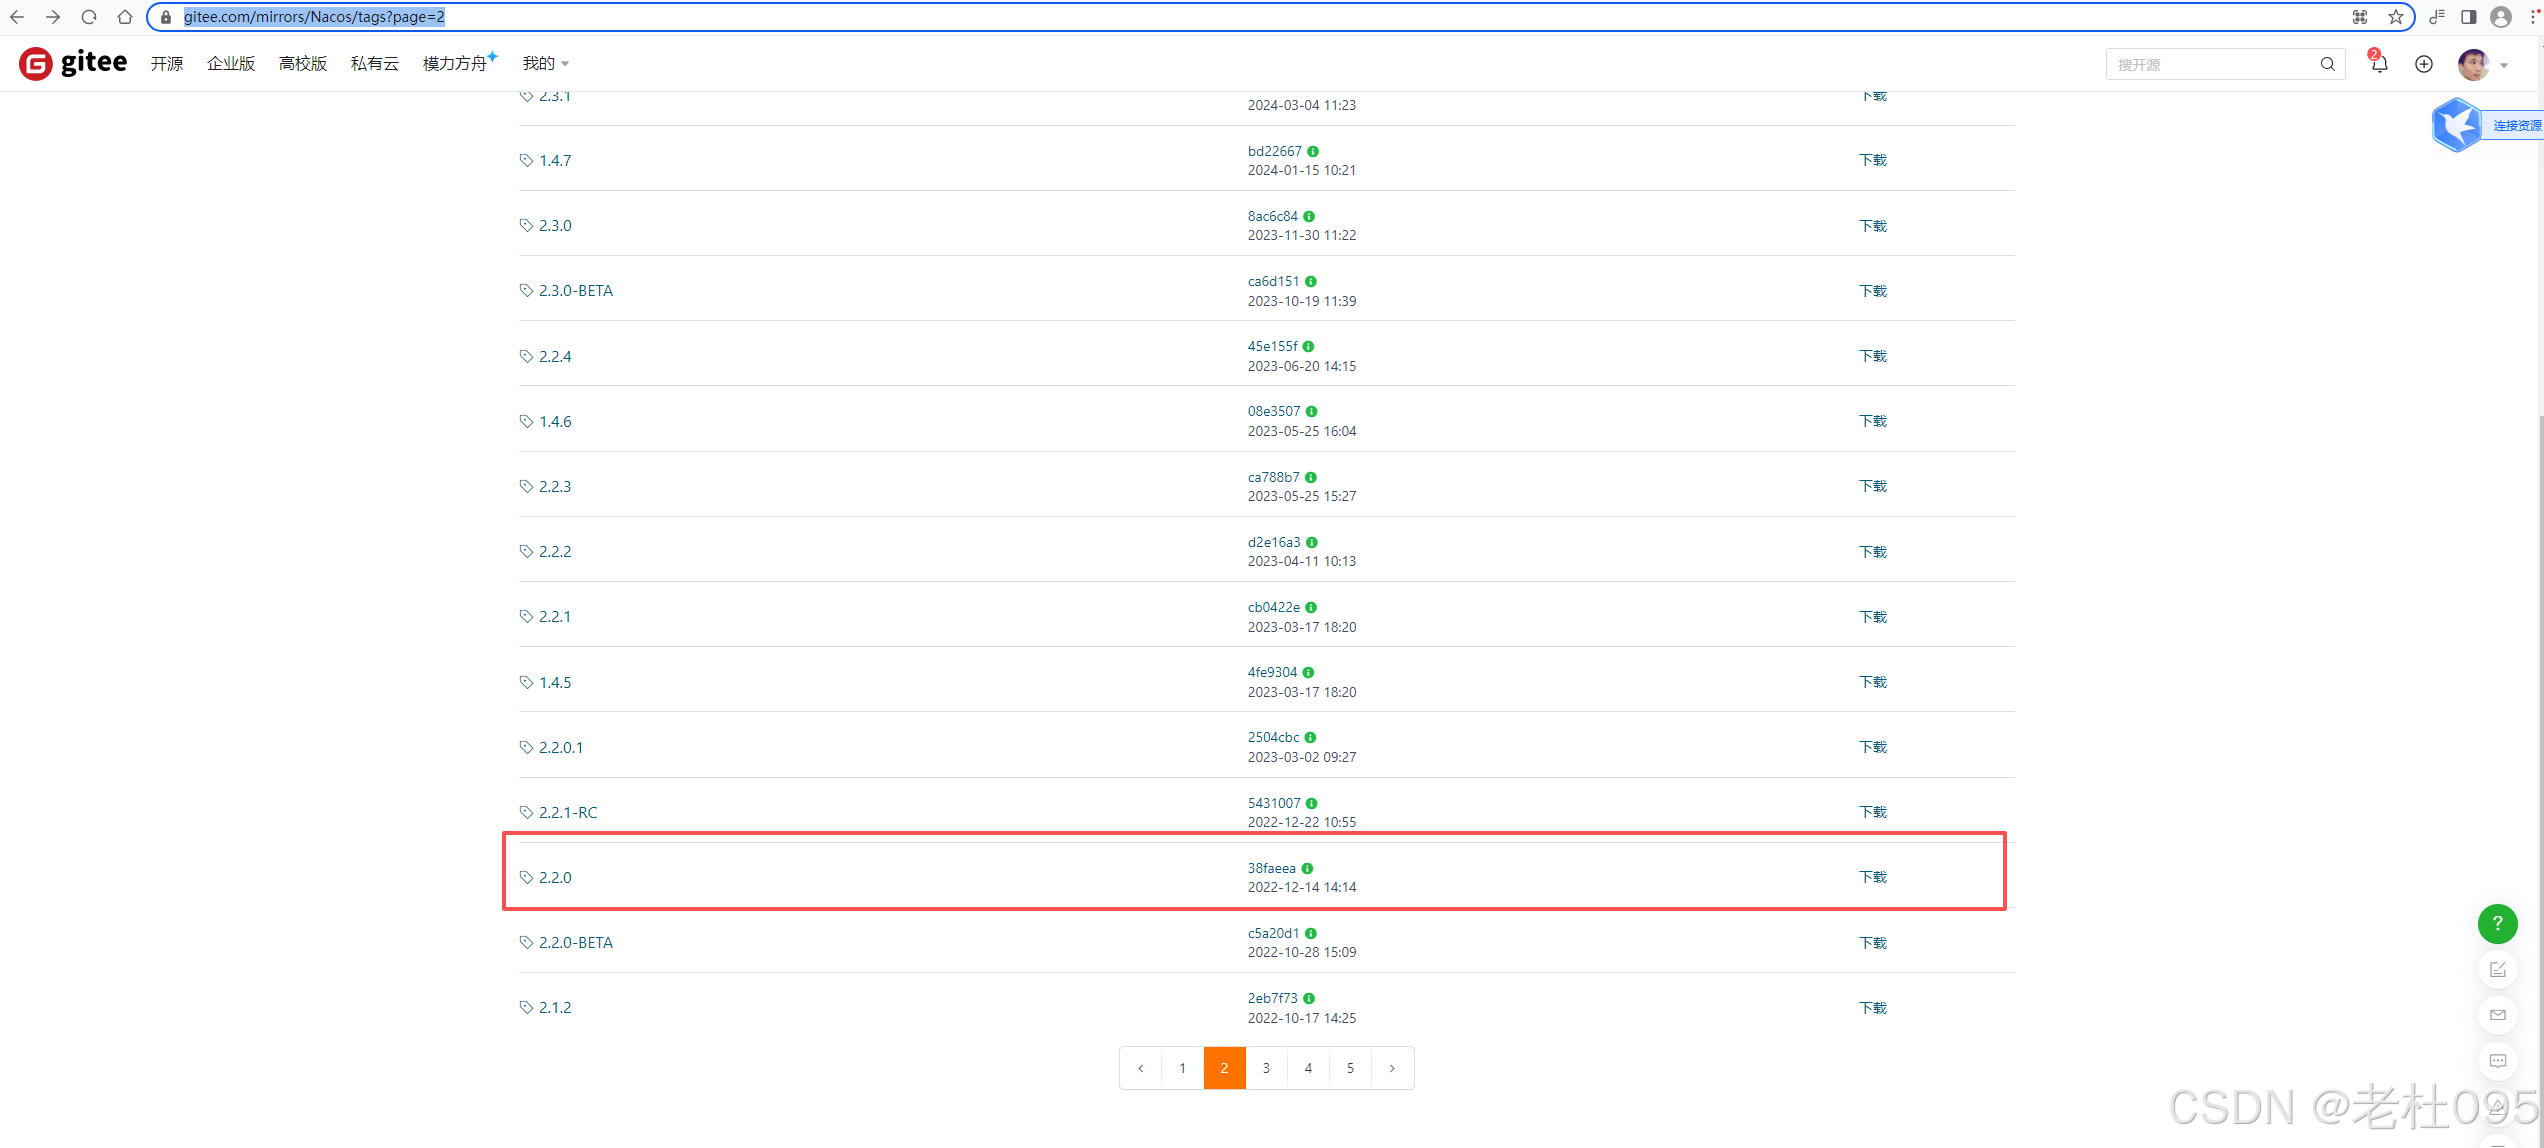Click the previous page arrow
This screenshot has height=1148, width=2544.
pyautogui.click(x=1140, y=1068)
